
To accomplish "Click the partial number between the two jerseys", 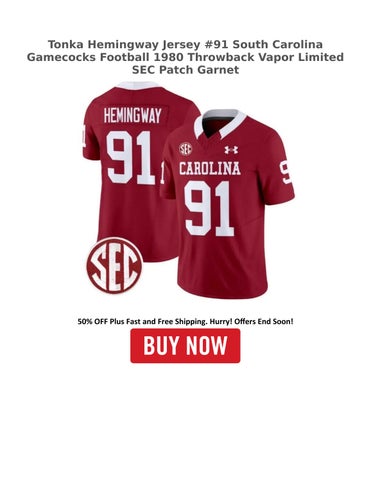I will pos(162,173).
